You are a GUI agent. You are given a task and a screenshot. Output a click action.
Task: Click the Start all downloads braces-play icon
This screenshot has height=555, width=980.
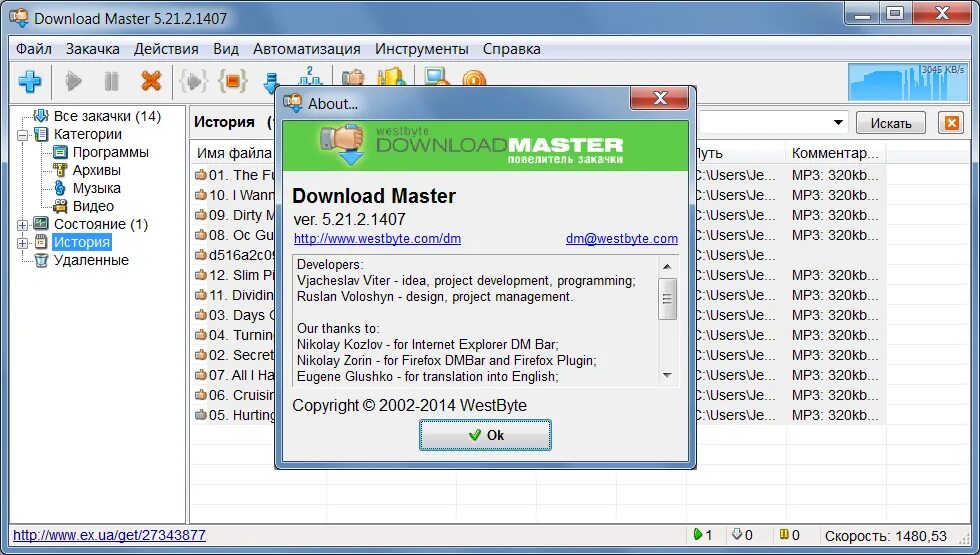(193, 81)
